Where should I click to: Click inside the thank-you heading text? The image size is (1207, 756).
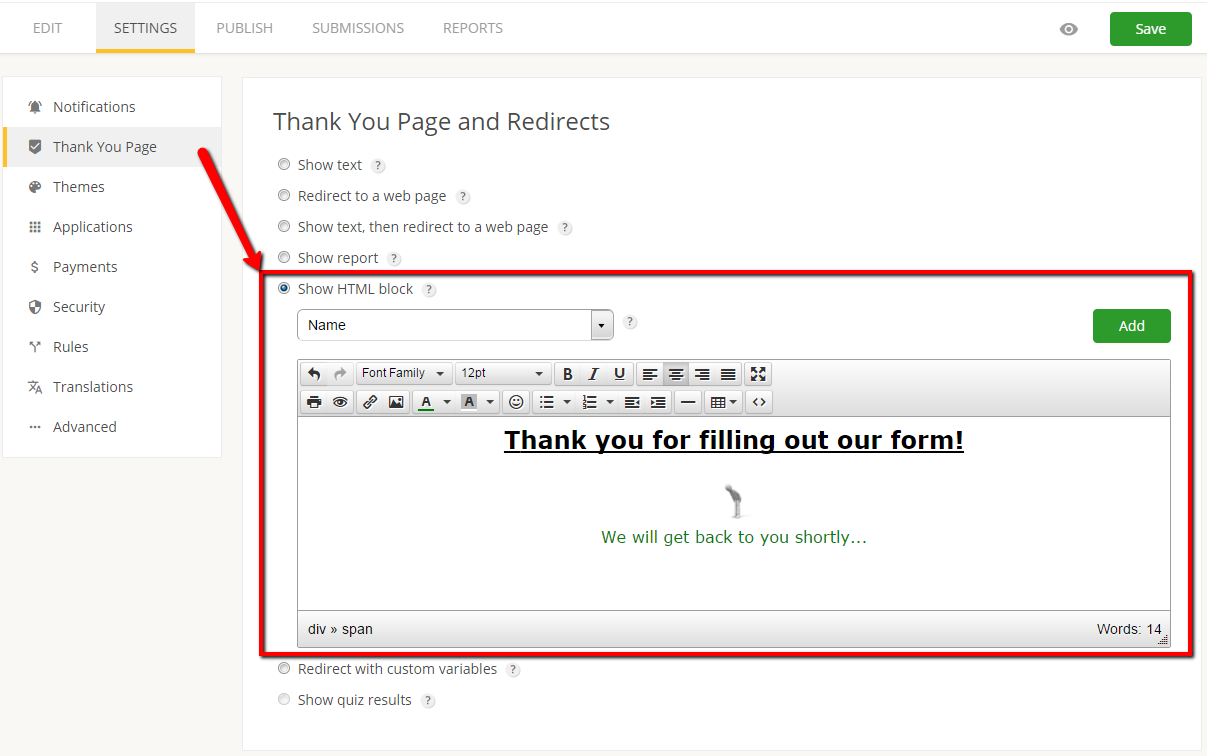[x=734, y=440]
